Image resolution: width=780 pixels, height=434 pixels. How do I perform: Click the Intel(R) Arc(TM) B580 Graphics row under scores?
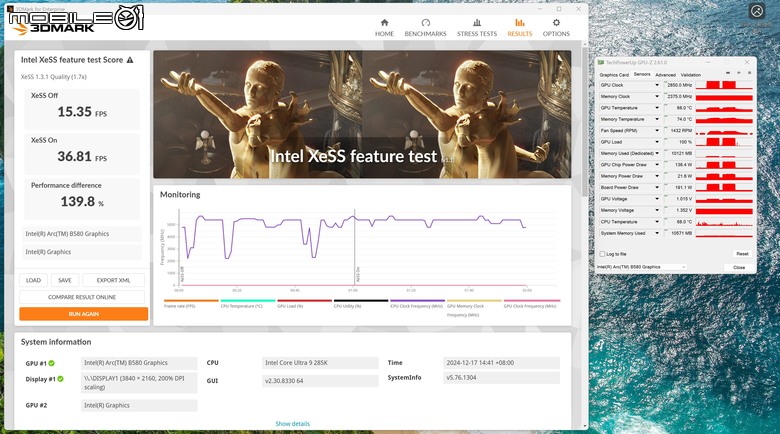pyautogui.click(x=83, y=234)
